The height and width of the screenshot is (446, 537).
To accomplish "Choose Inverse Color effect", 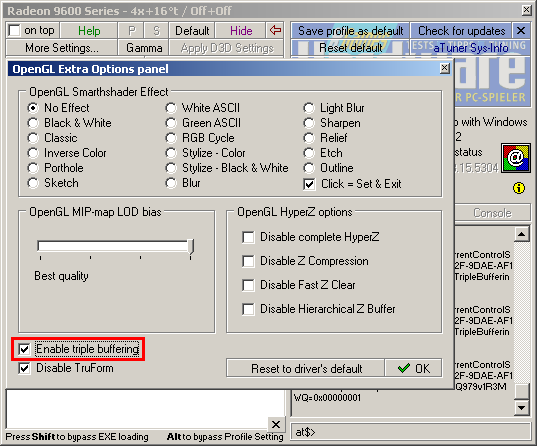I will tap(33, 153).
